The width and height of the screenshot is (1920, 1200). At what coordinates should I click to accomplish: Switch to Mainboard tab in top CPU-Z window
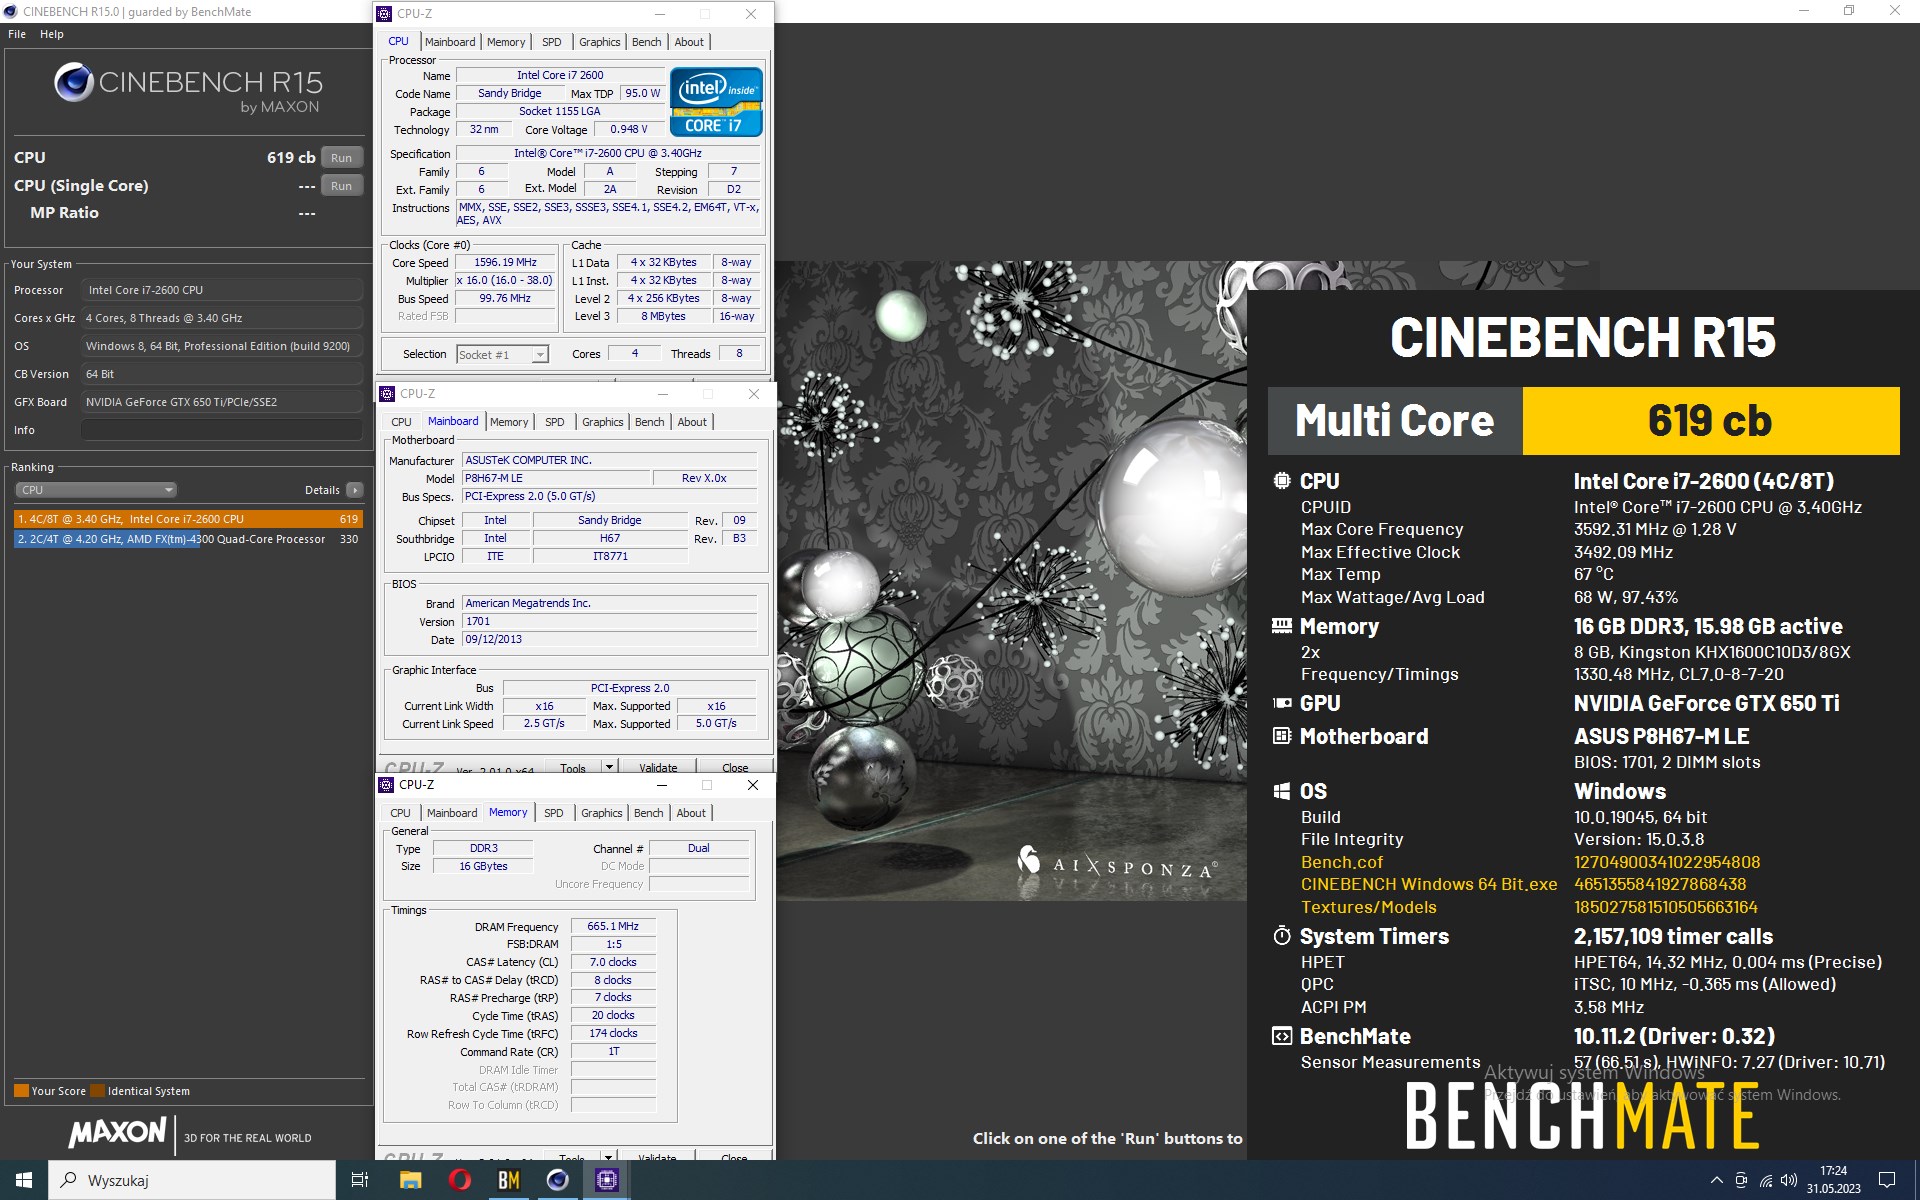coord(450,42)
